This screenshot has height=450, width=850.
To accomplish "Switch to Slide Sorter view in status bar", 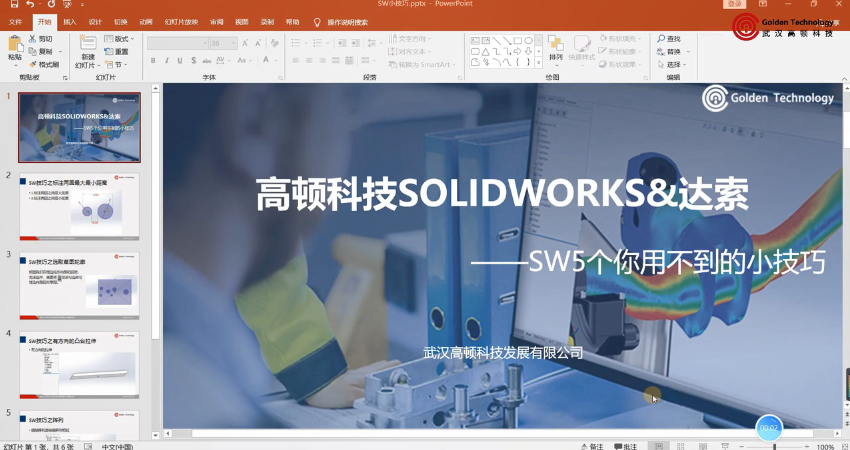I will 680,446.
